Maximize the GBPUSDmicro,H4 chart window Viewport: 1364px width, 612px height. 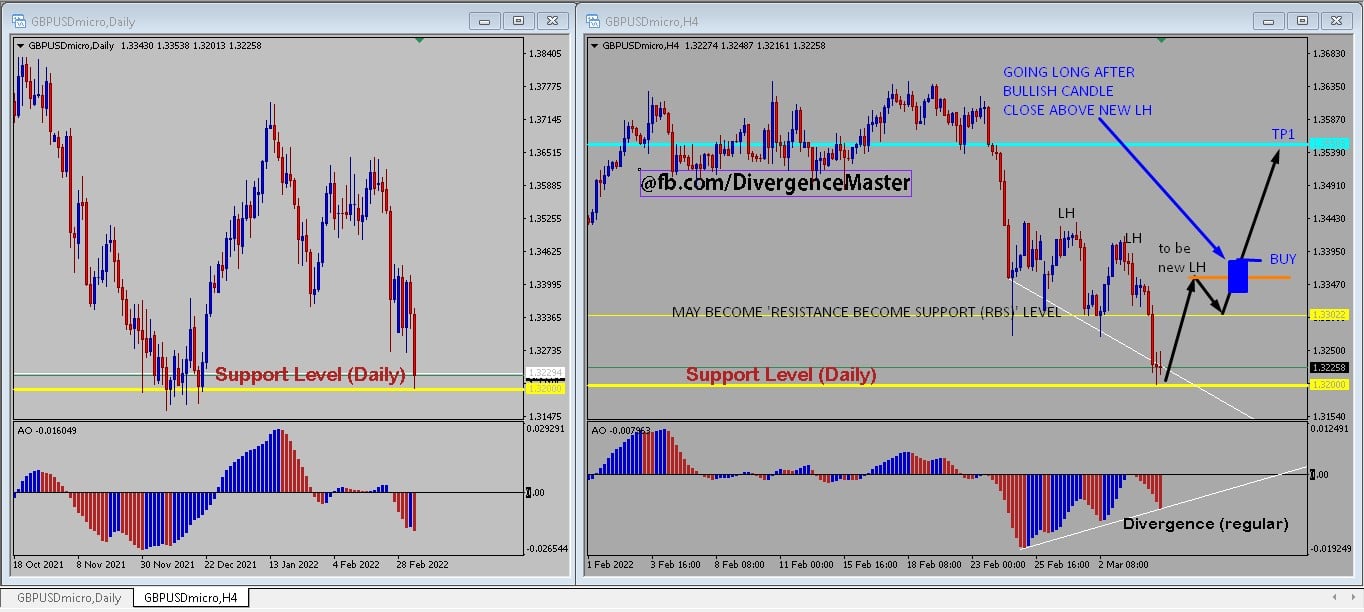(1301, 20)
